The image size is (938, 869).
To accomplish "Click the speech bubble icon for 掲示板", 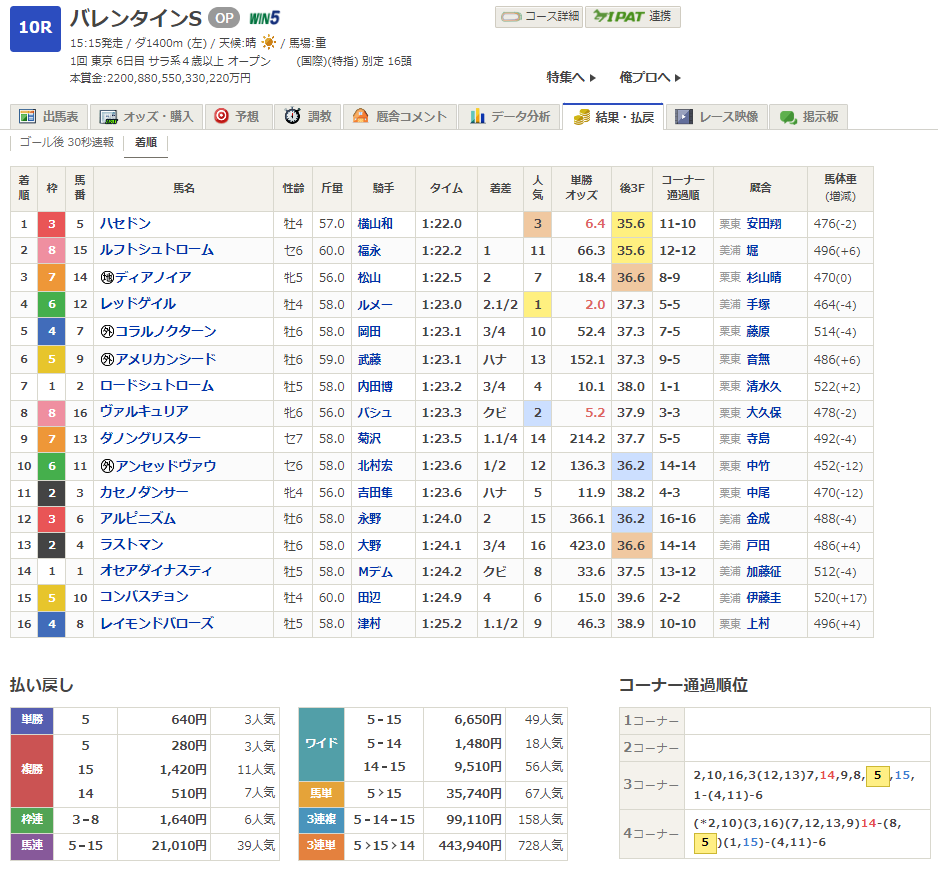I will coord(788,117).
